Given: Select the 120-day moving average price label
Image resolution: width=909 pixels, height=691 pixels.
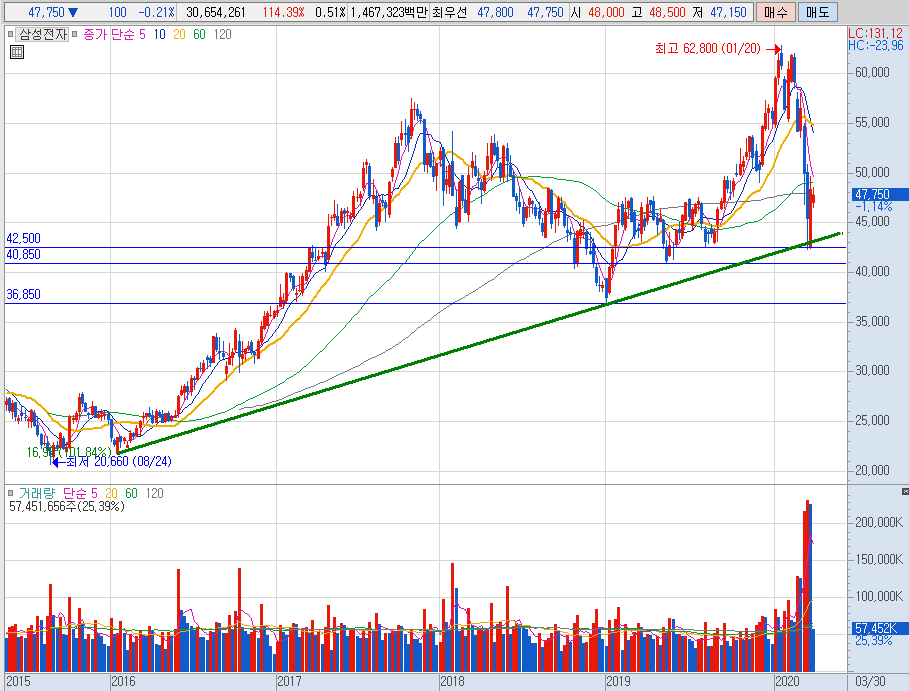Looking at the screenshot, I should (x=222, y=35).
